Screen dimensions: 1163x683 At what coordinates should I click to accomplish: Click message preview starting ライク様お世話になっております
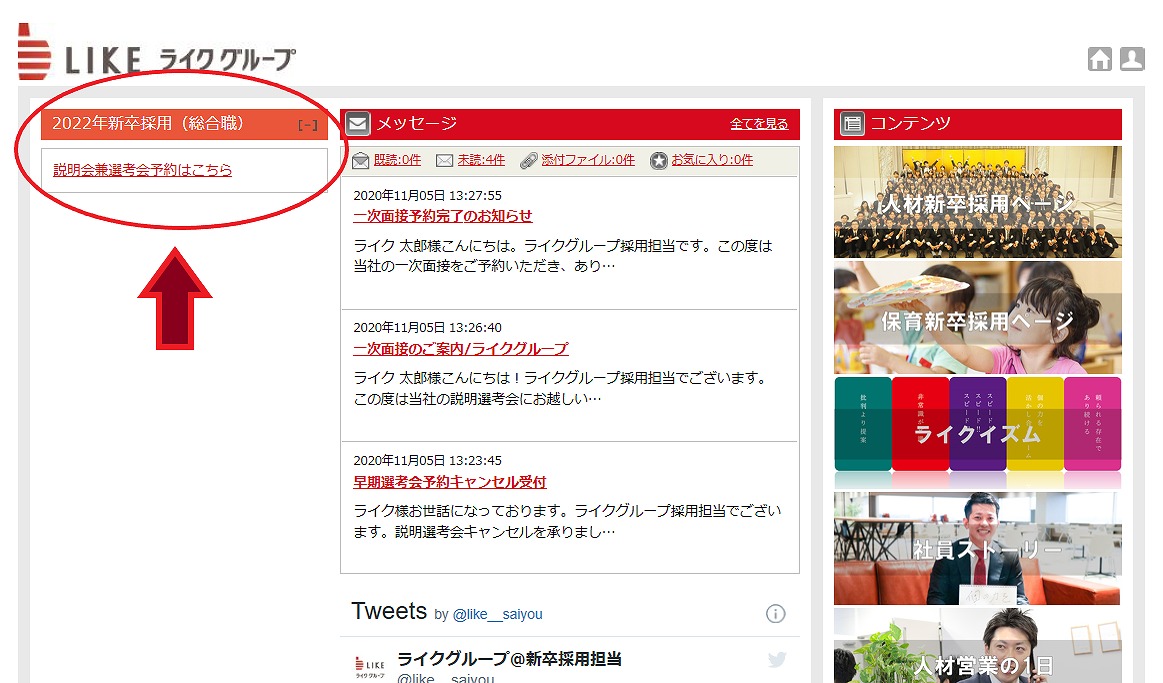point(567,521)
